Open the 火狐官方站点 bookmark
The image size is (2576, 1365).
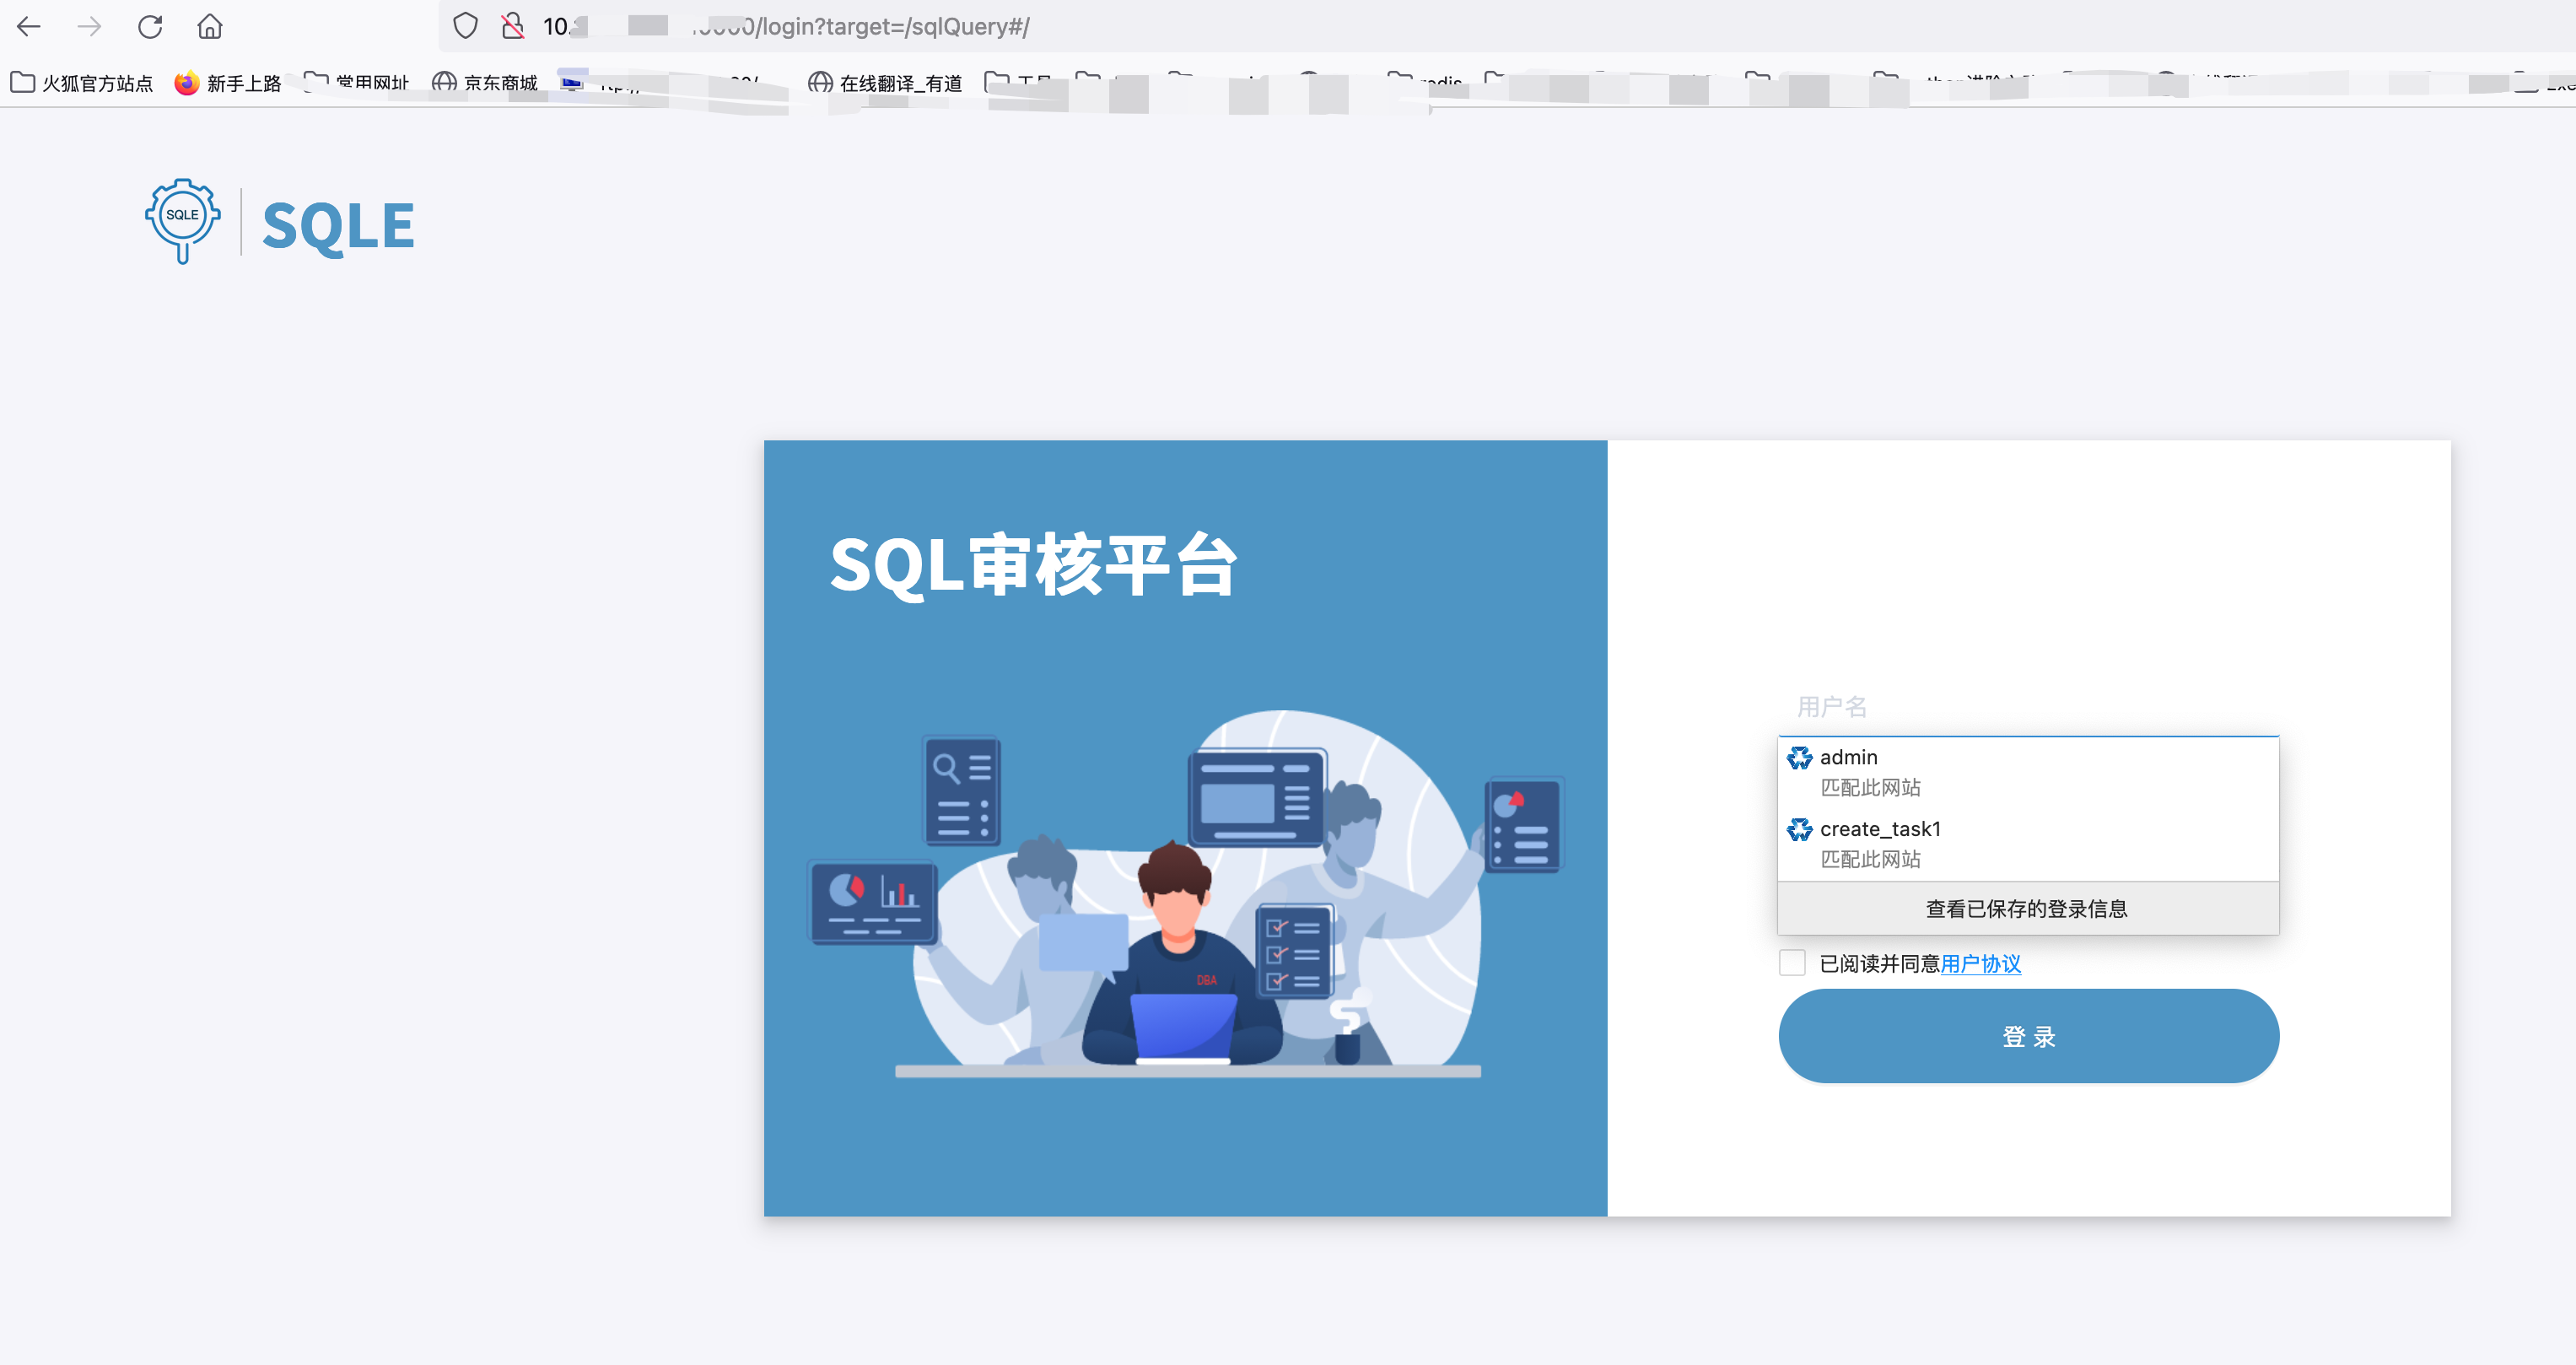pos(96,83)
